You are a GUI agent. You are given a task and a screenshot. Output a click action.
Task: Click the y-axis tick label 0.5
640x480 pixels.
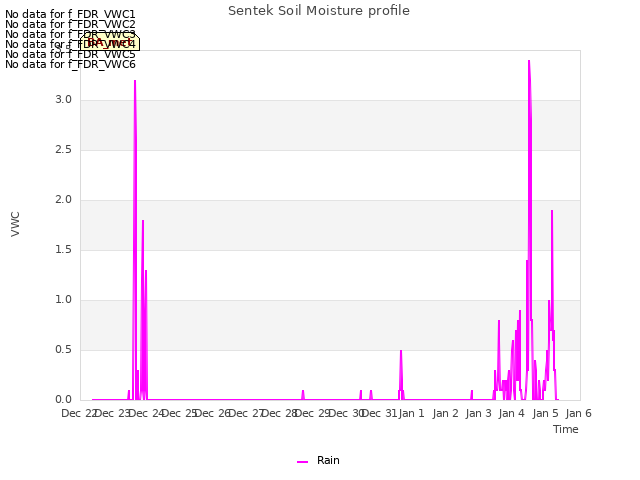[64, 350]
